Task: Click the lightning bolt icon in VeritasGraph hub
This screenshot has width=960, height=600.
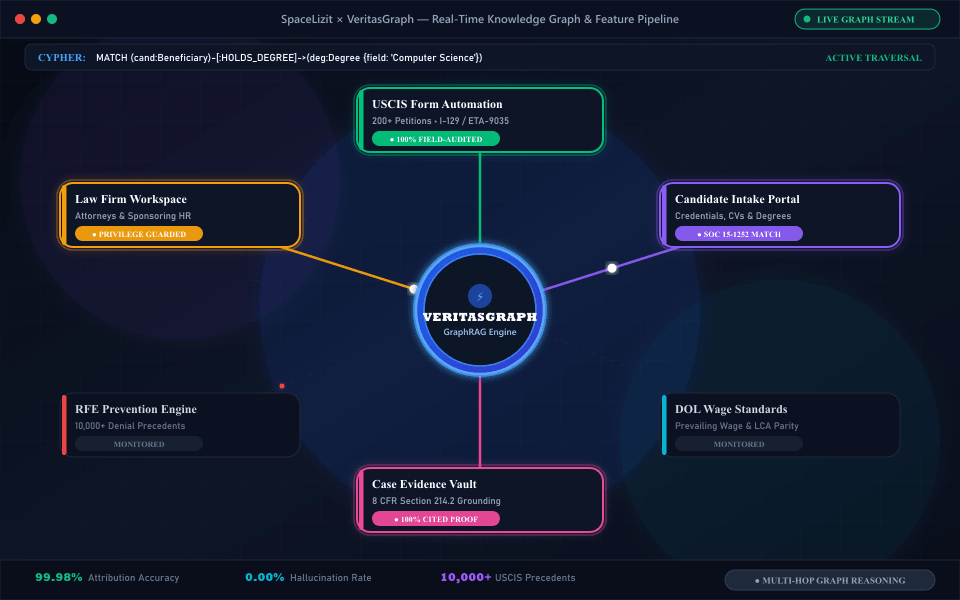Action: click(479, 296)
